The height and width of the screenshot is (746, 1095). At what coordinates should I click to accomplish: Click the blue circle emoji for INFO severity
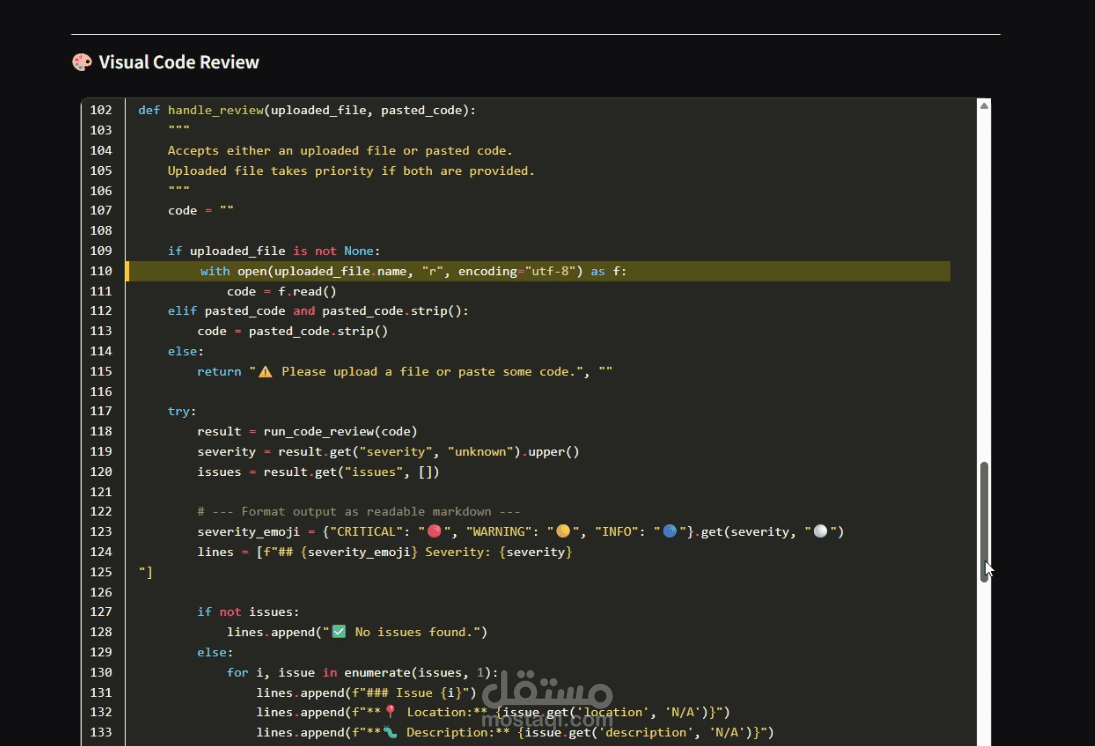(x=670, y=532)
